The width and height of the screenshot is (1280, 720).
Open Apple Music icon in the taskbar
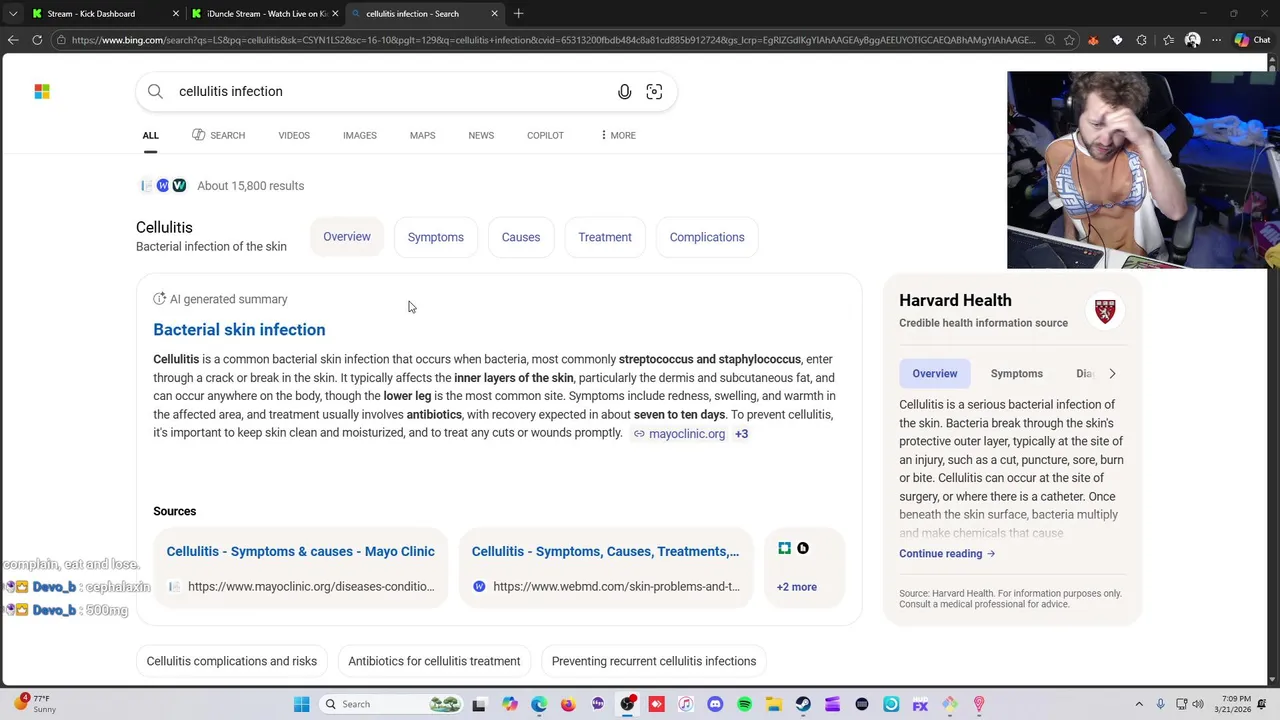(685, 704)
